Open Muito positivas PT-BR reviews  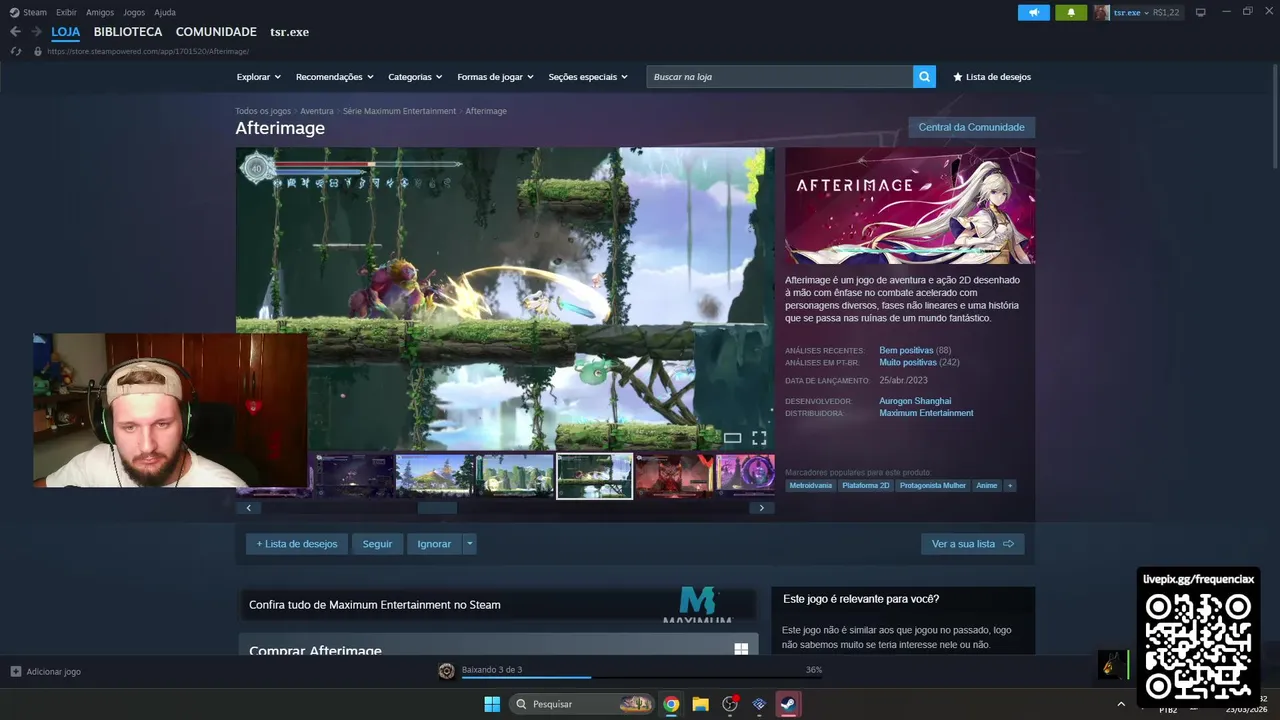point(908,362)
